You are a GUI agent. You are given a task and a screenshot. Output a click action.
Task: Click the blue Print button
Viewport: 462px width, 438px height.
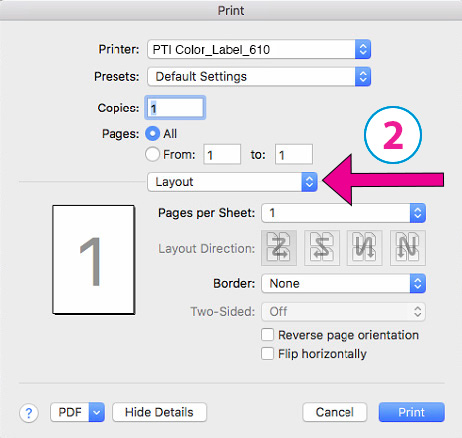click(411, 412)
